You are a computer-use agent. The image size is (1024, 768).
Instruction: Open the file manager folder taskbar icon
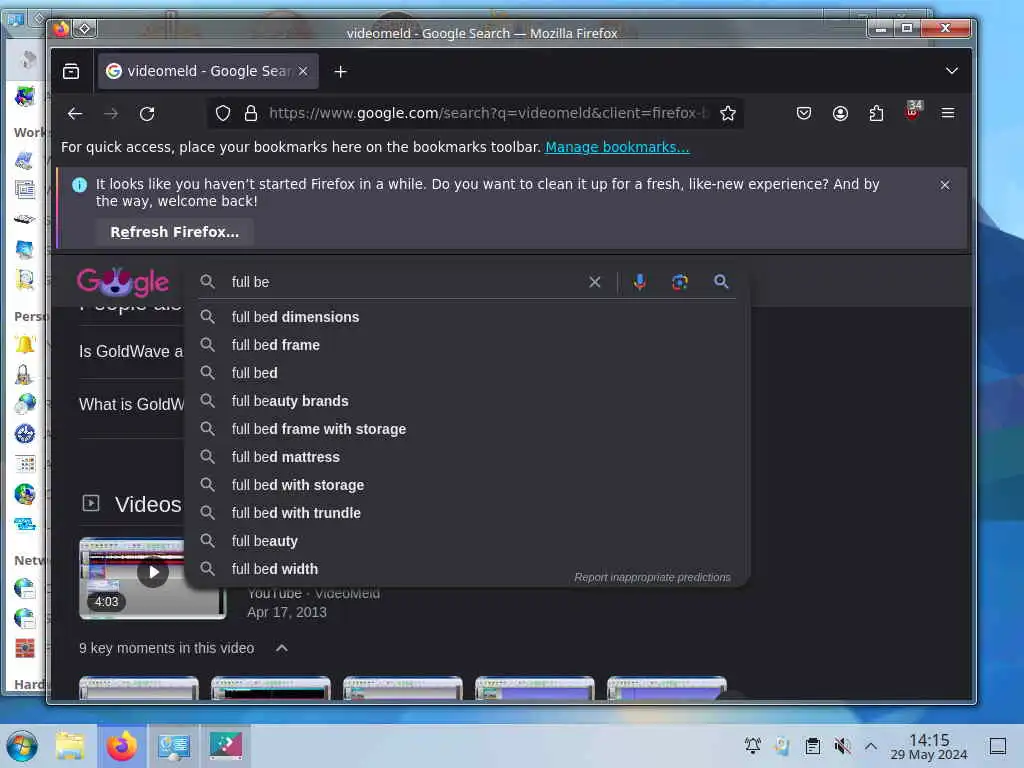(x=71, y=746)
